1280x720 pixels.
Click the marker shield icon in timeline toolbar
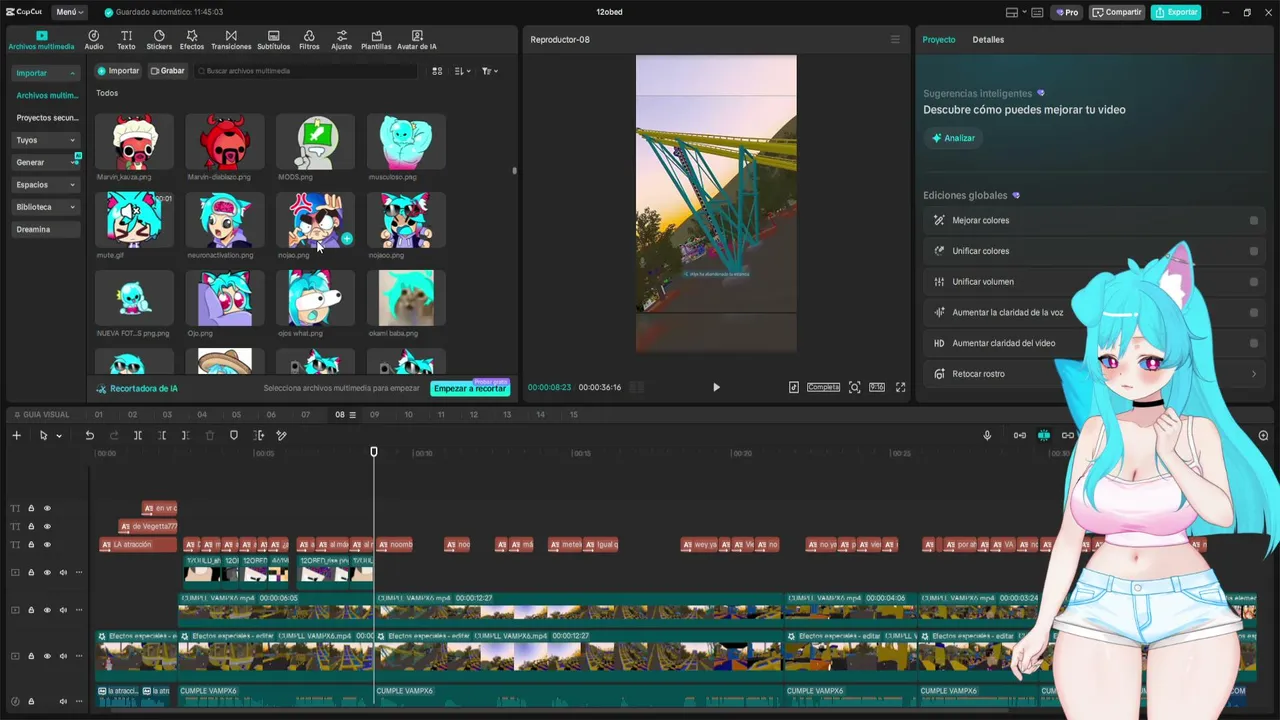[234, 435]
